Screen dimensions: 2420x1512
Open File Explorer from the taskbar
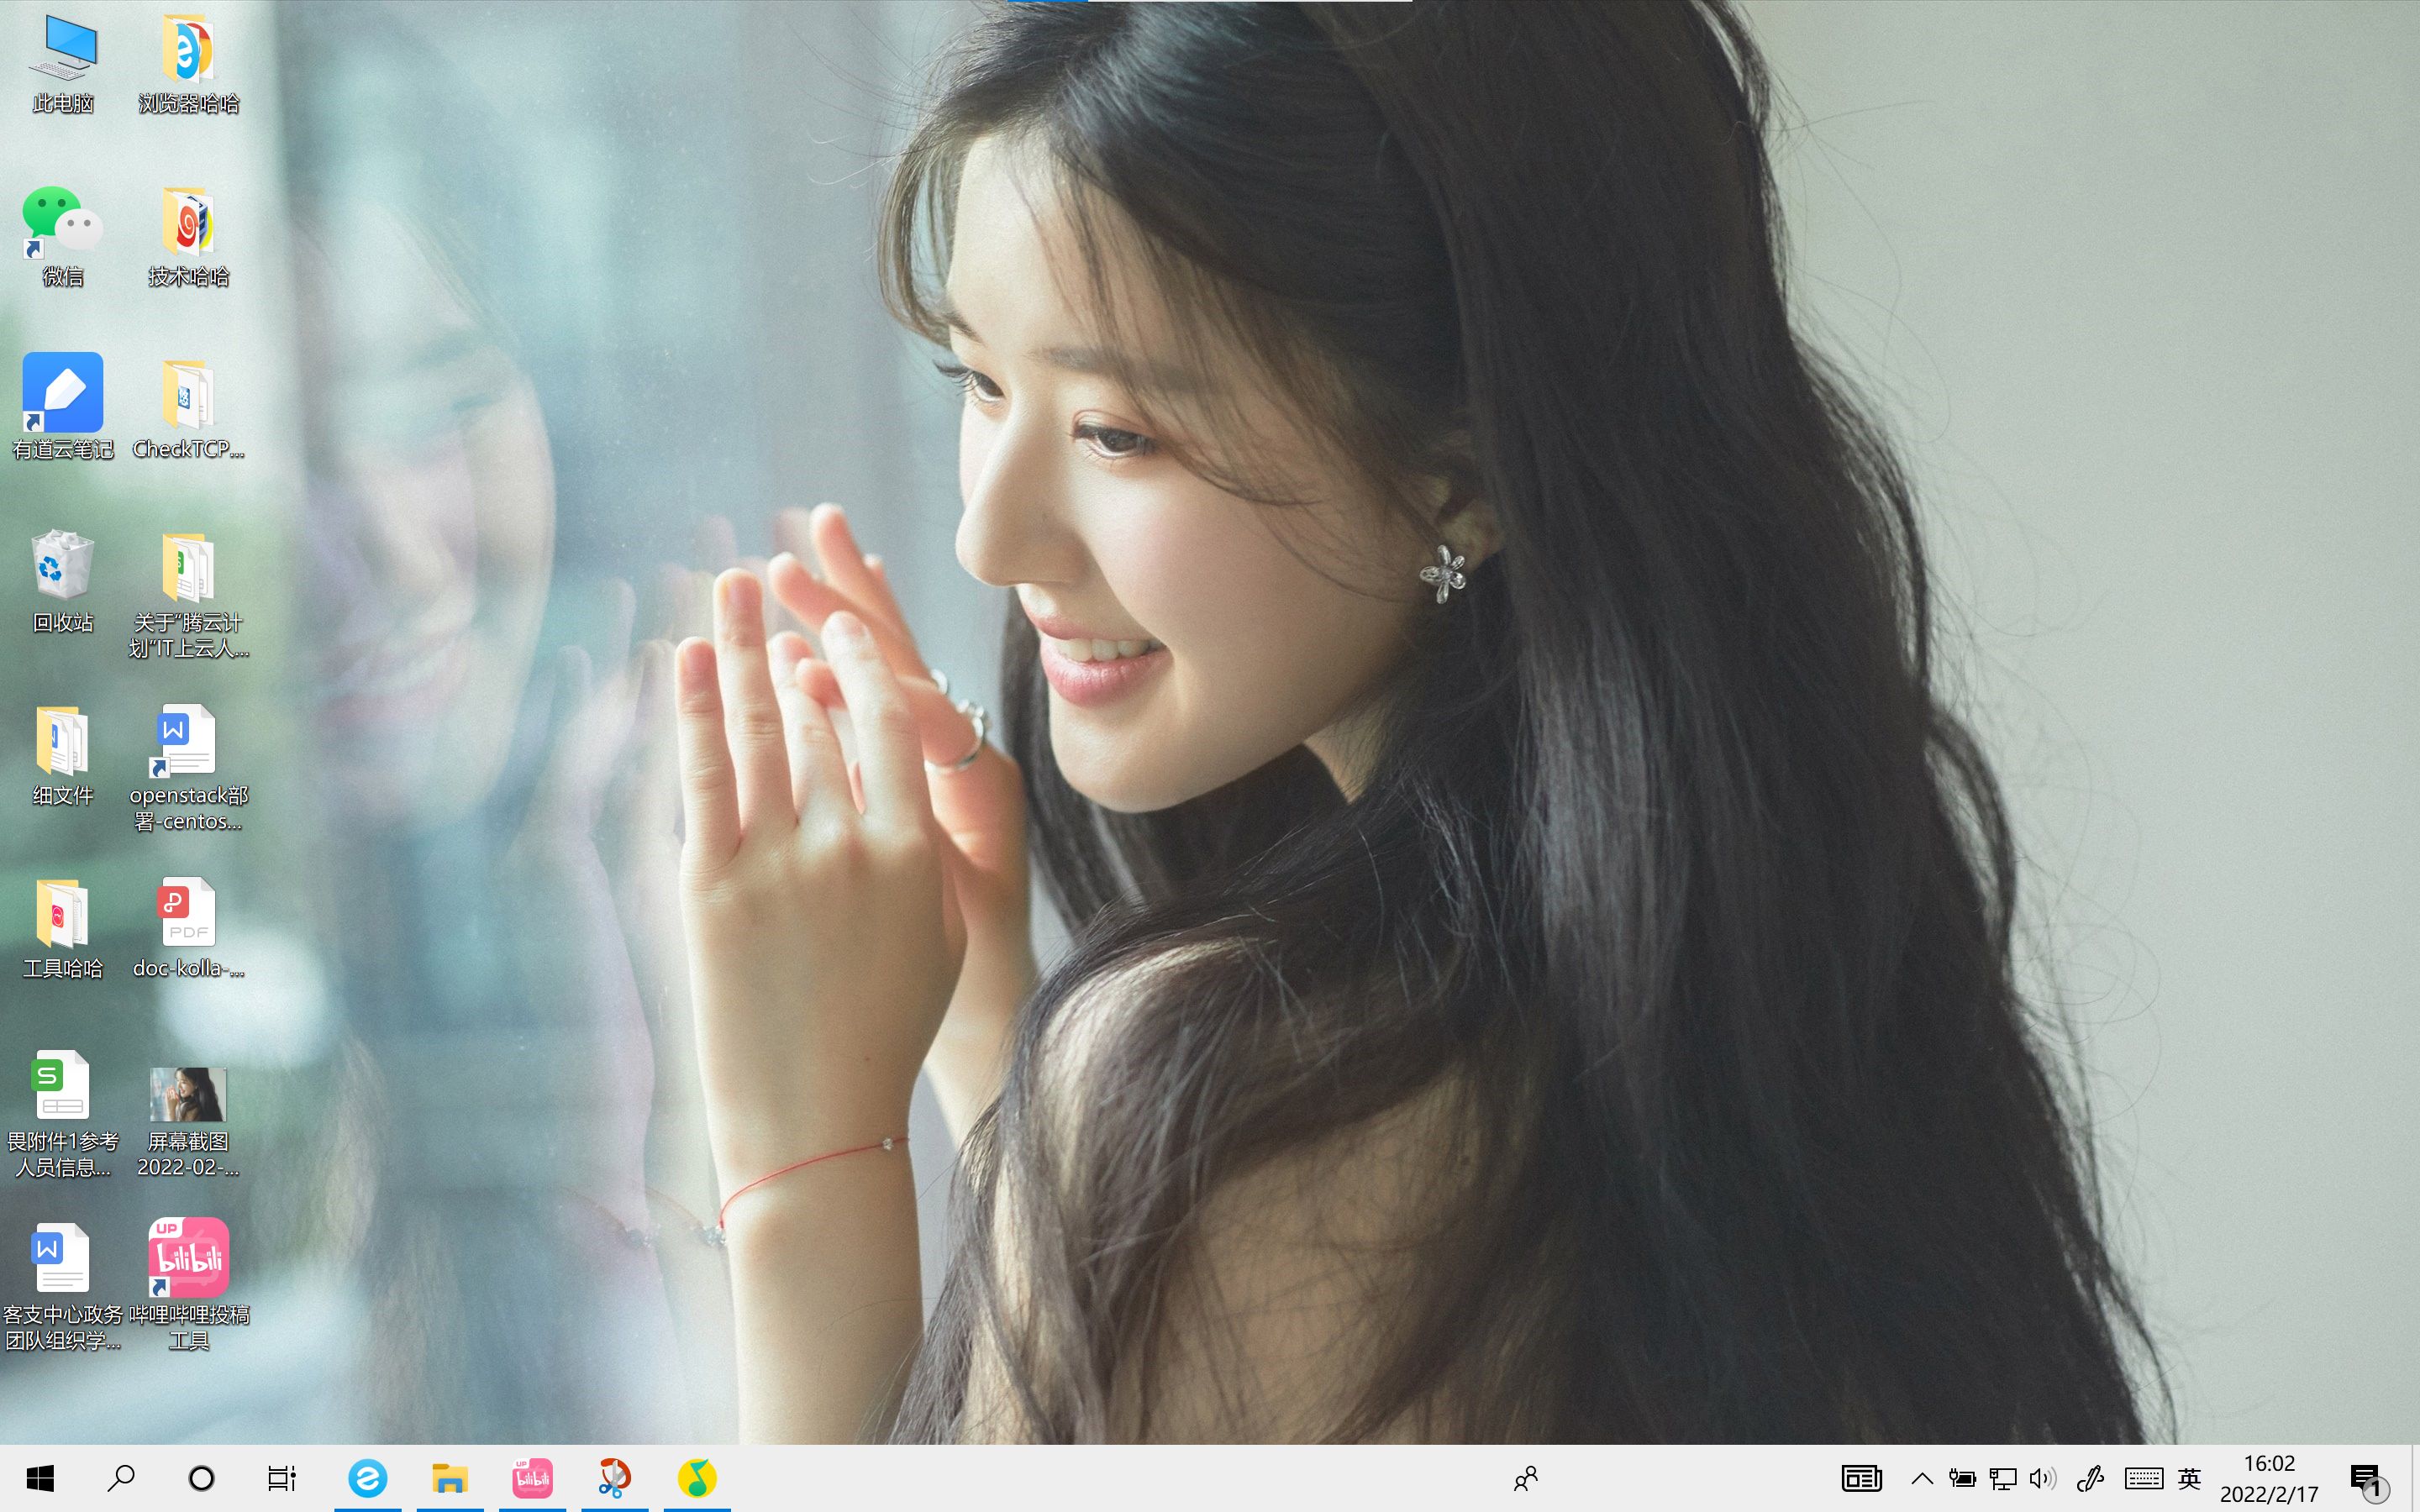point(450,1478)
